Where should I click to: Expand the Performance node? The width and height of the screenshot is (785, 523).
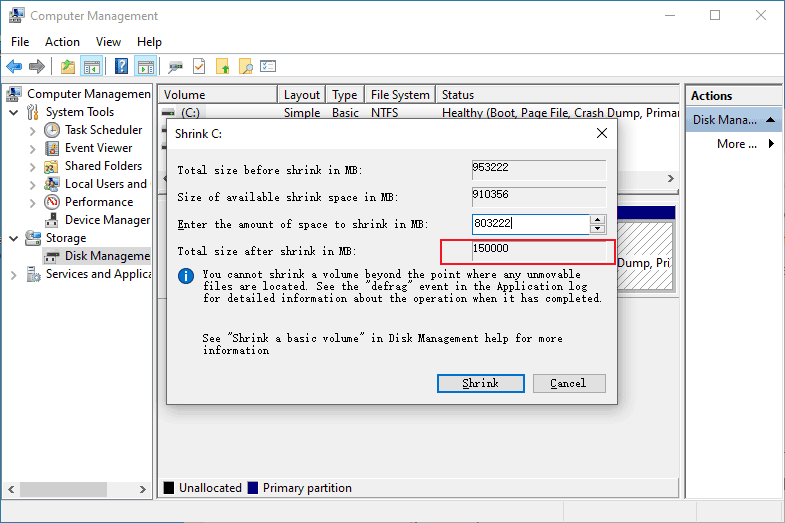[33, 203]
